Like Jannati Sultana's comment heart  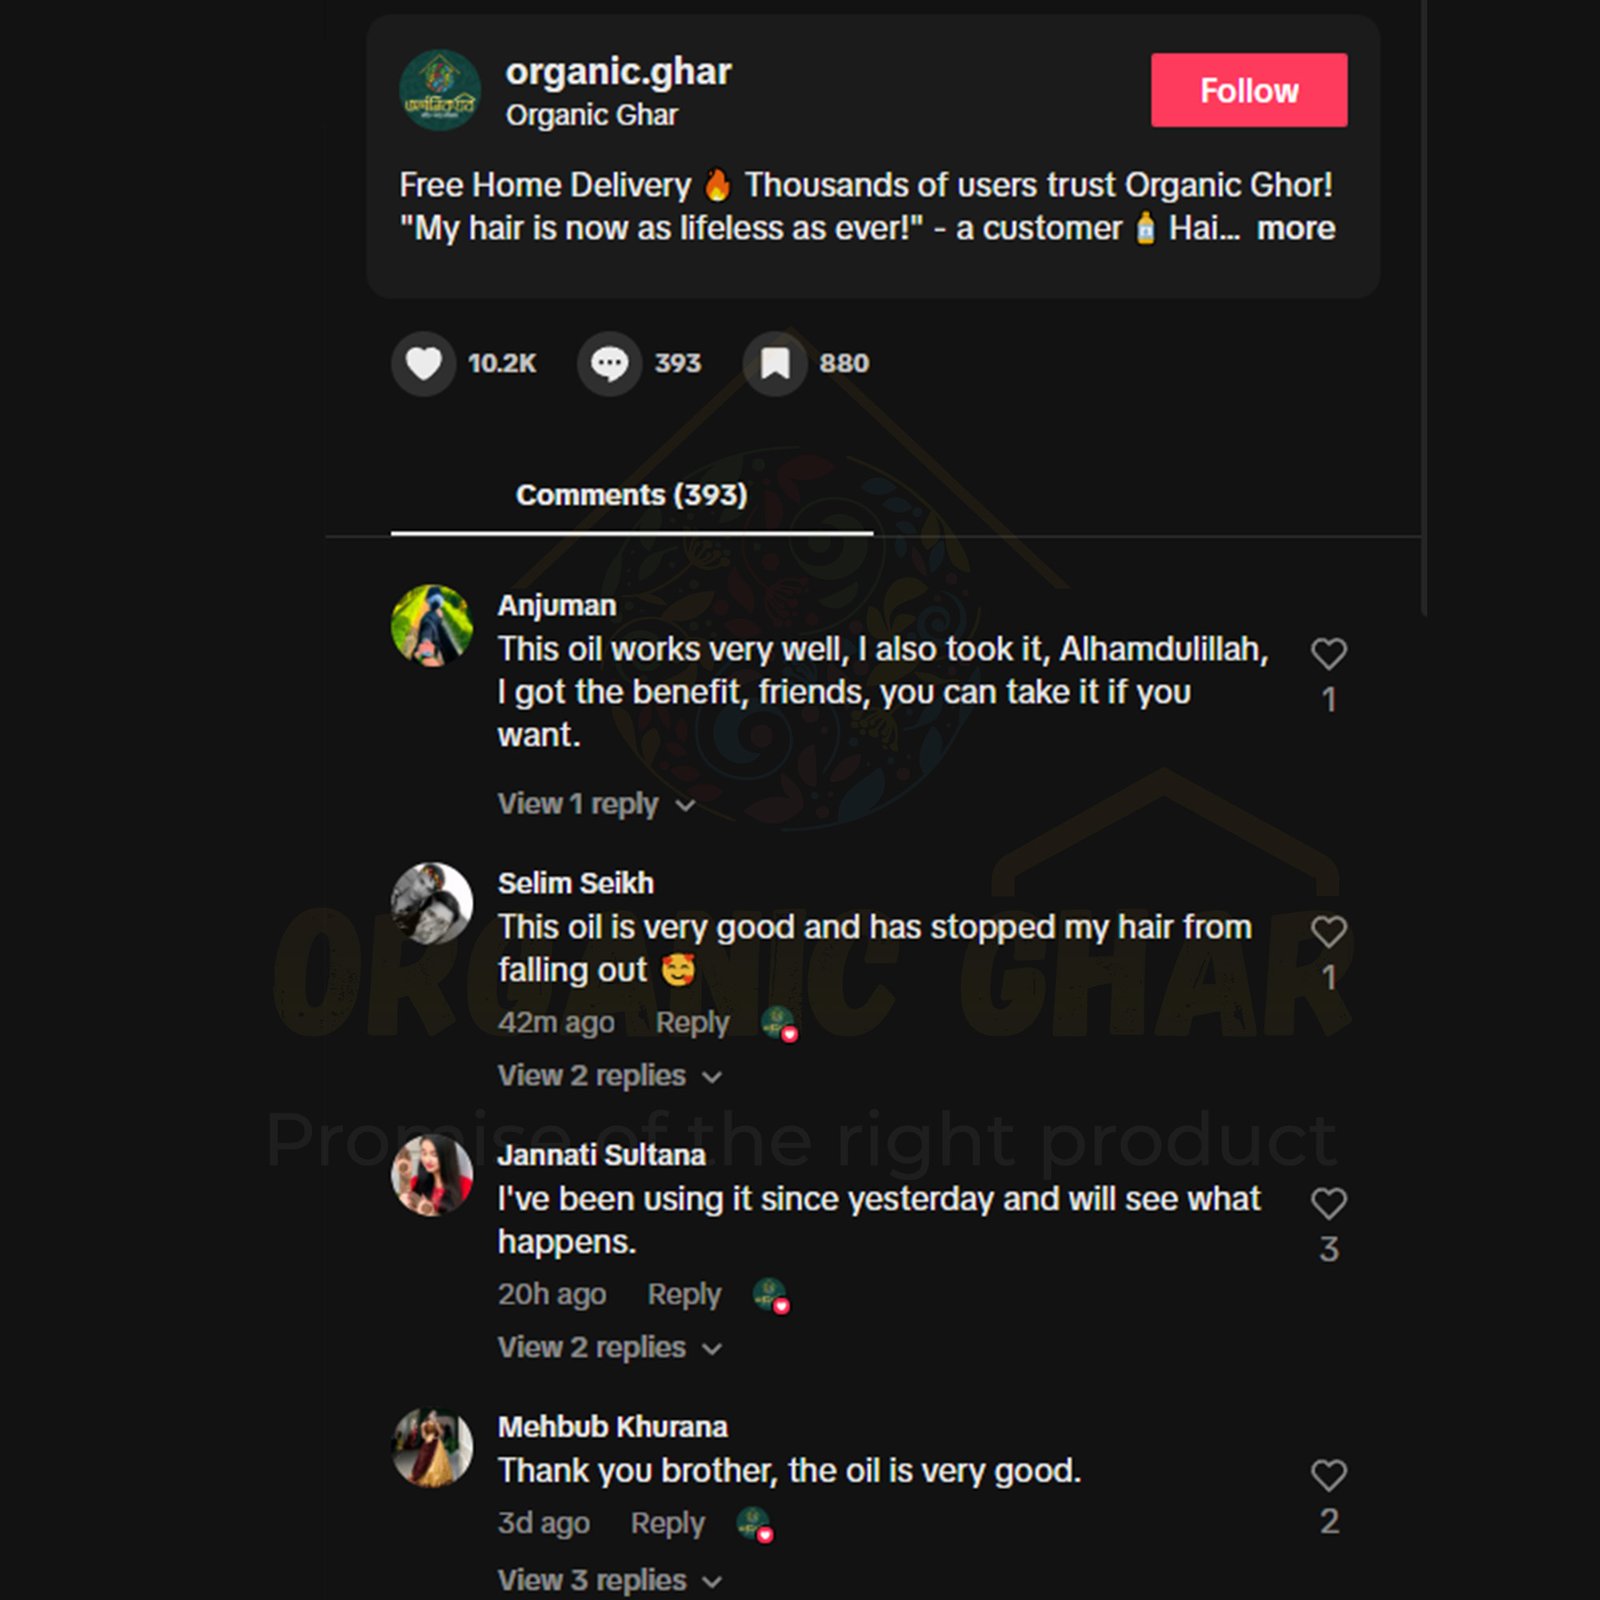point(1328,1203)
